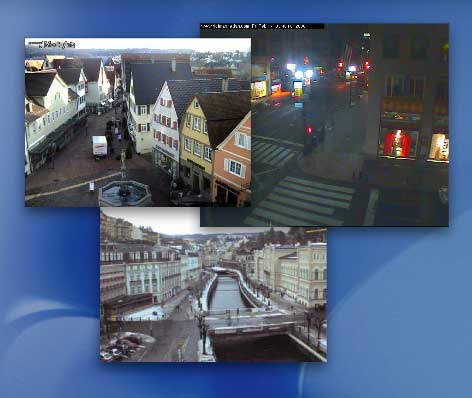Click the yellow half-timbered house facade

(196, 140)
